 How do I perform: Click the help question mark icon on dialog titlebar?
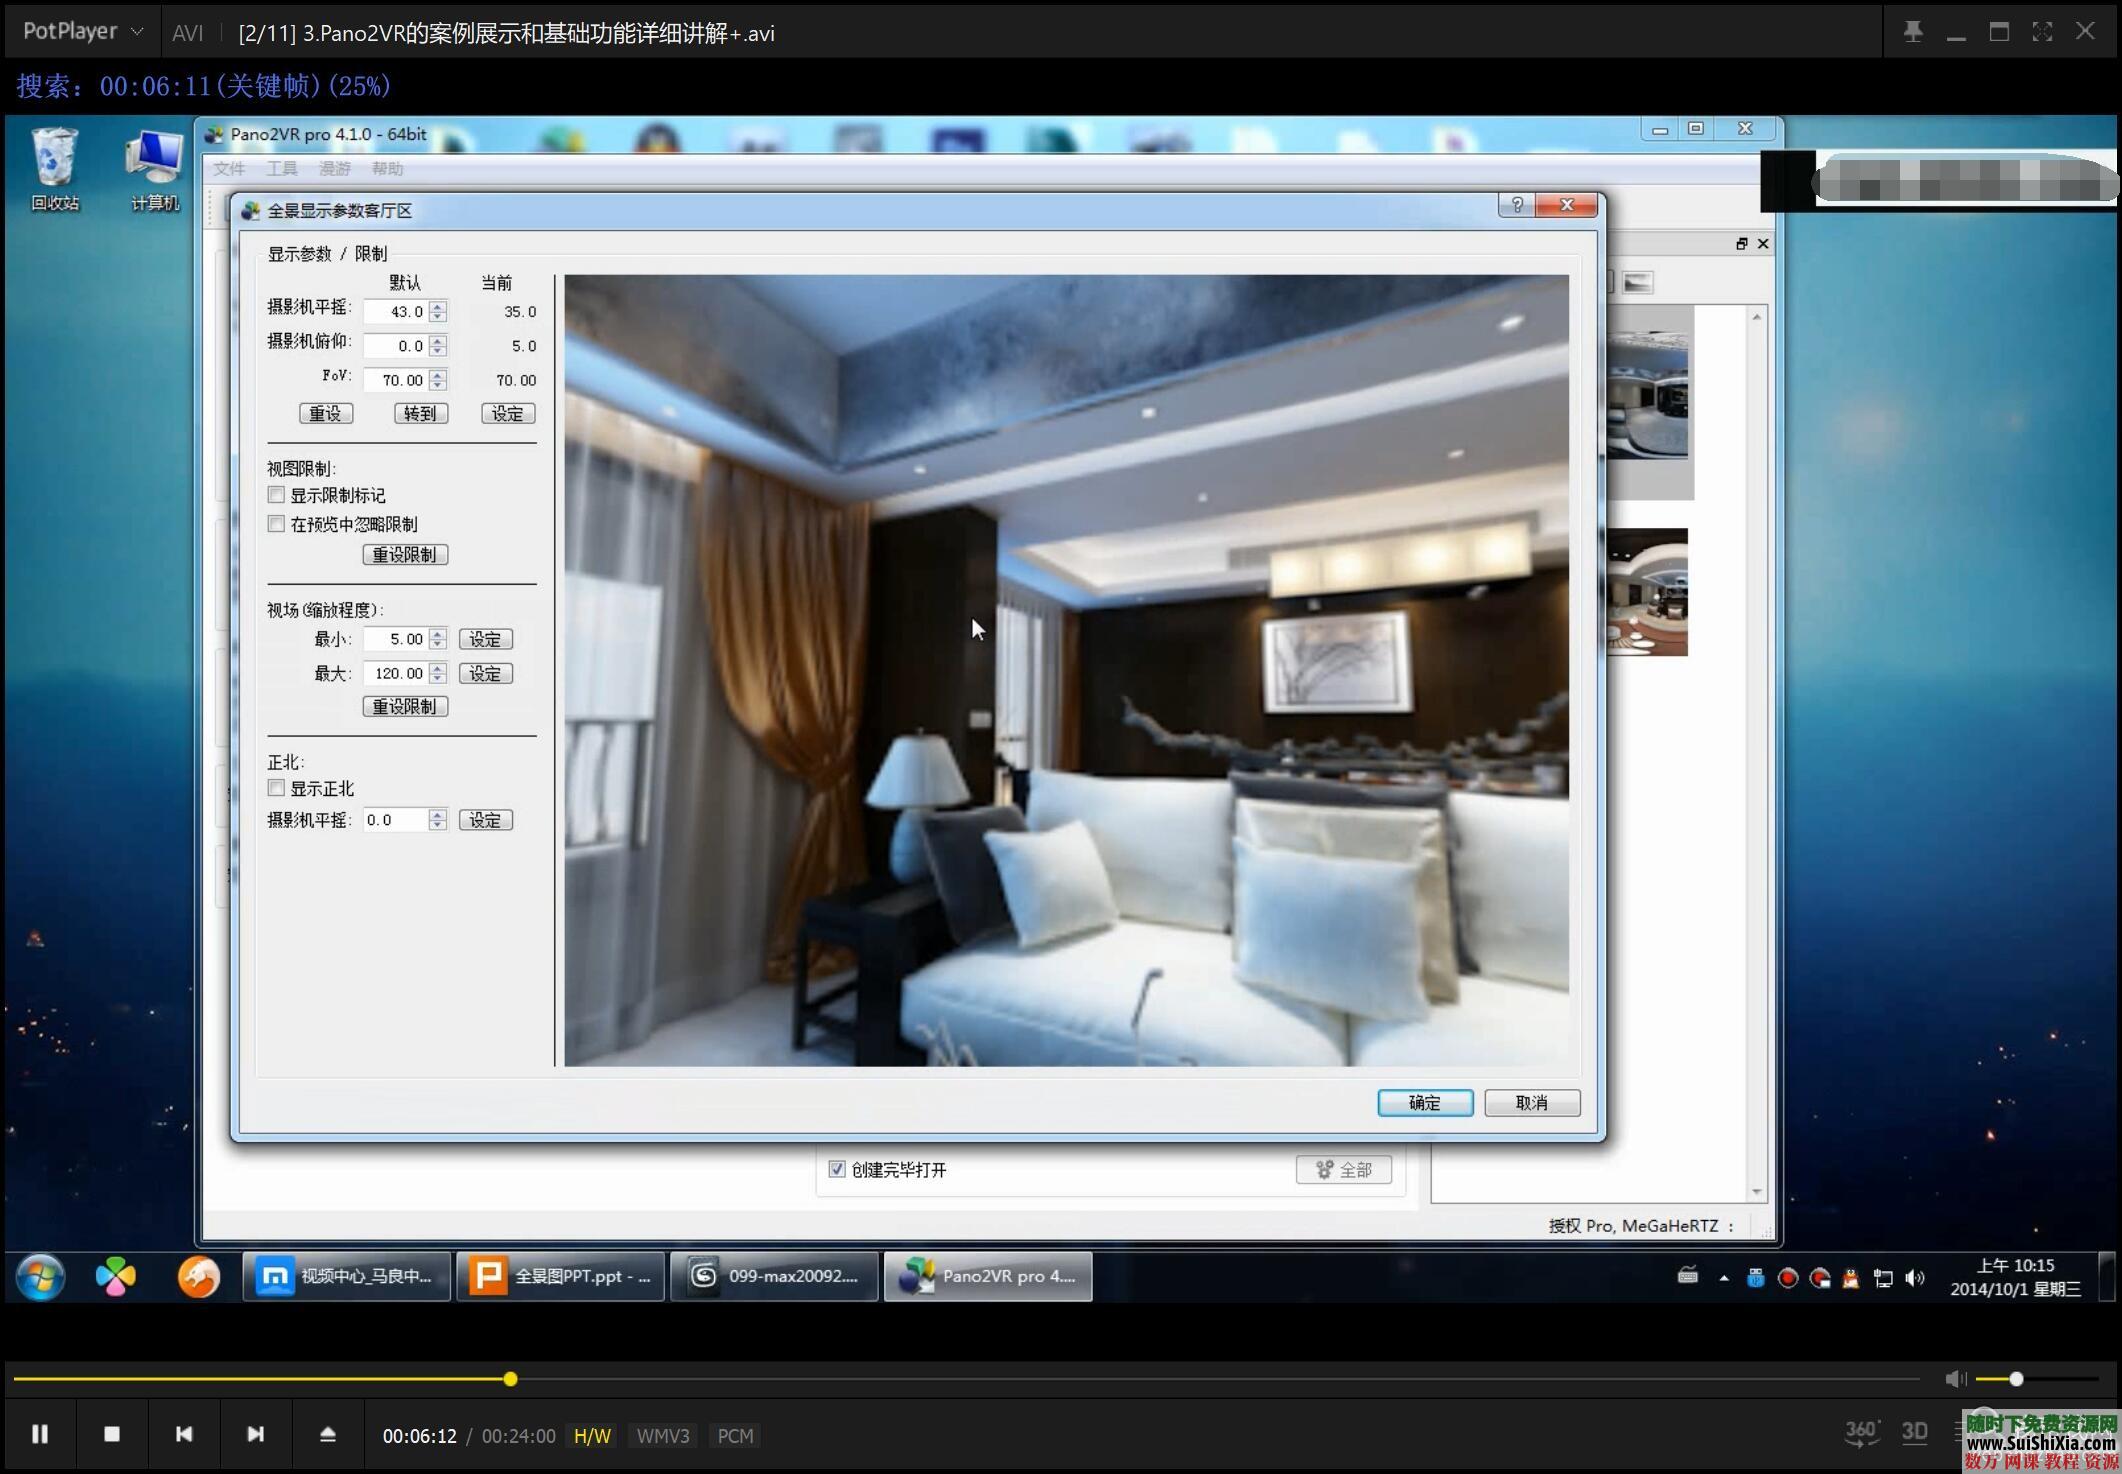[x=1518, y=205]
